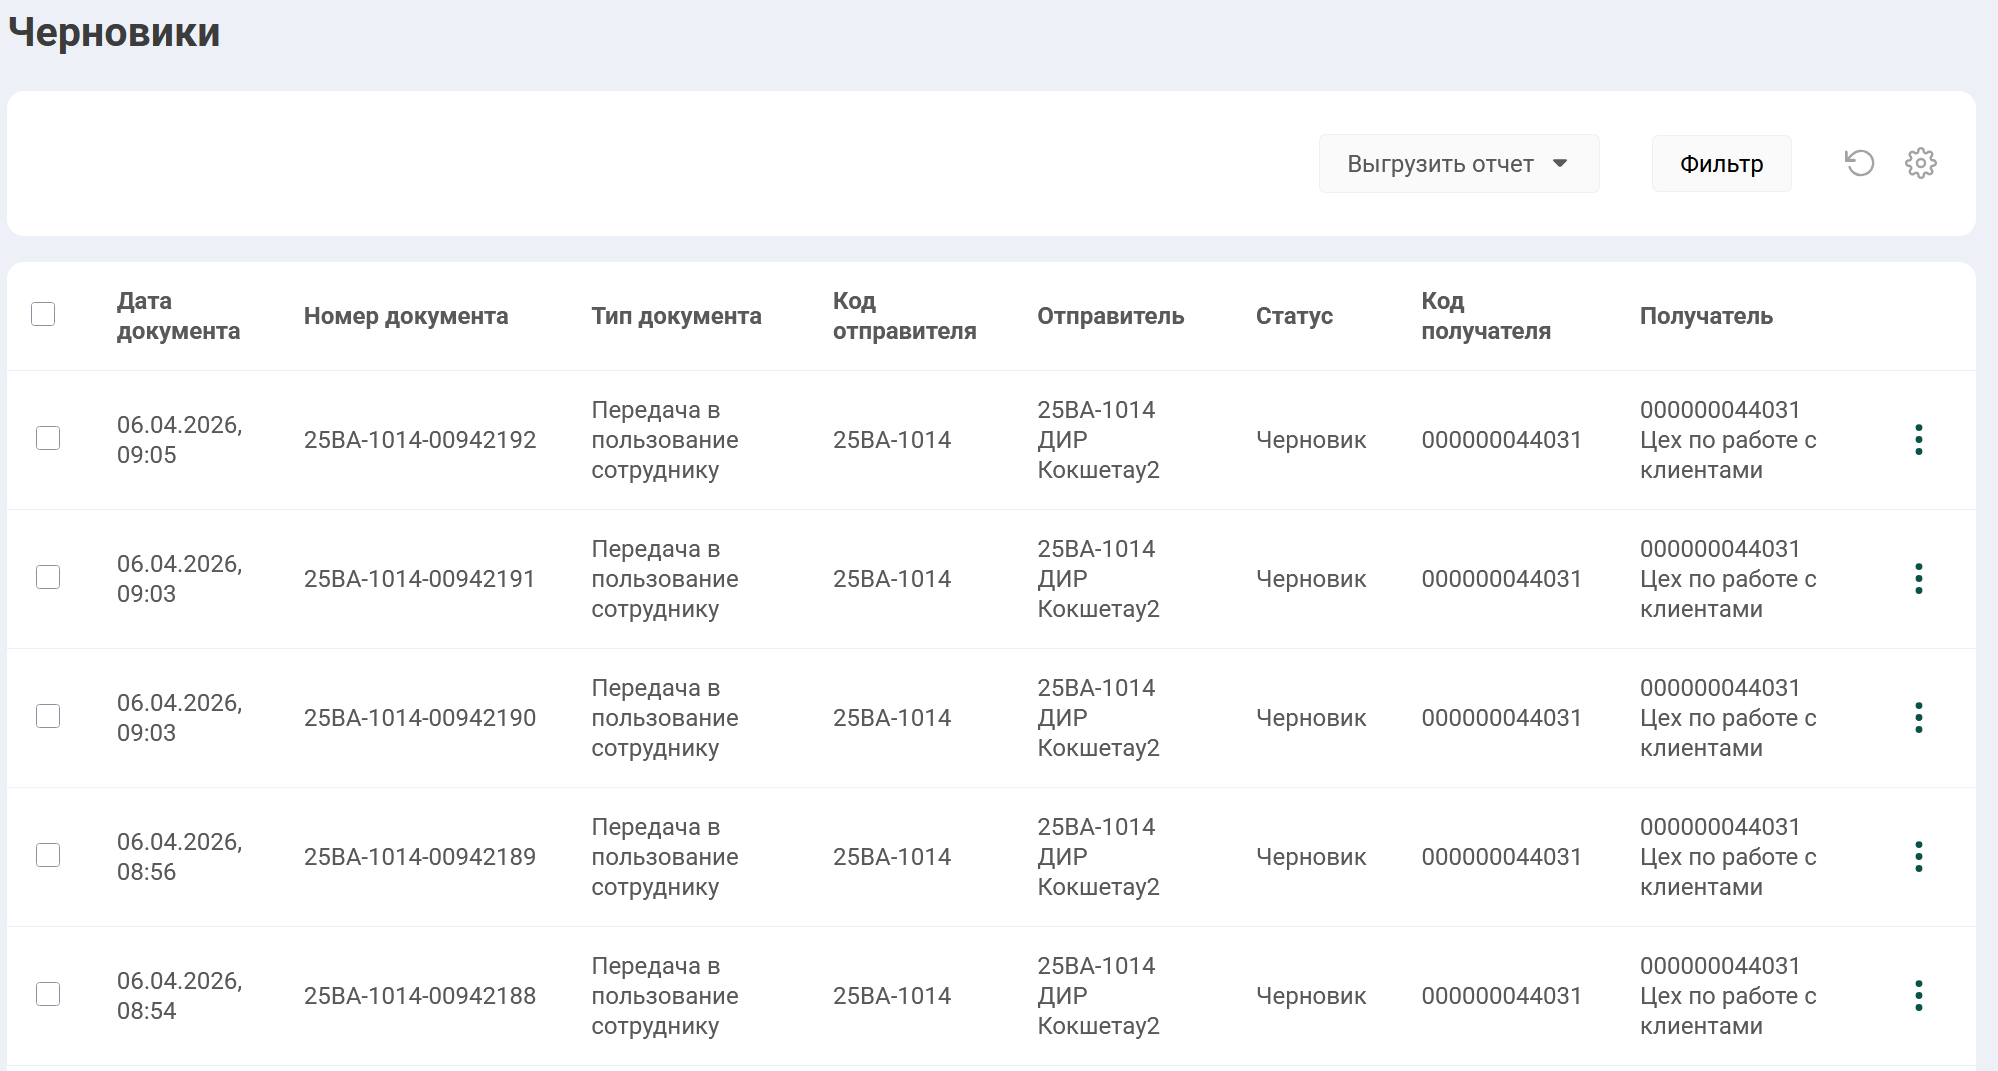Image resolution: width=1998 pixels, height=1071 pixels.
Task: Open kebab menu for document 25BA-1014-00942190
Action: [x=1918, y=718]
